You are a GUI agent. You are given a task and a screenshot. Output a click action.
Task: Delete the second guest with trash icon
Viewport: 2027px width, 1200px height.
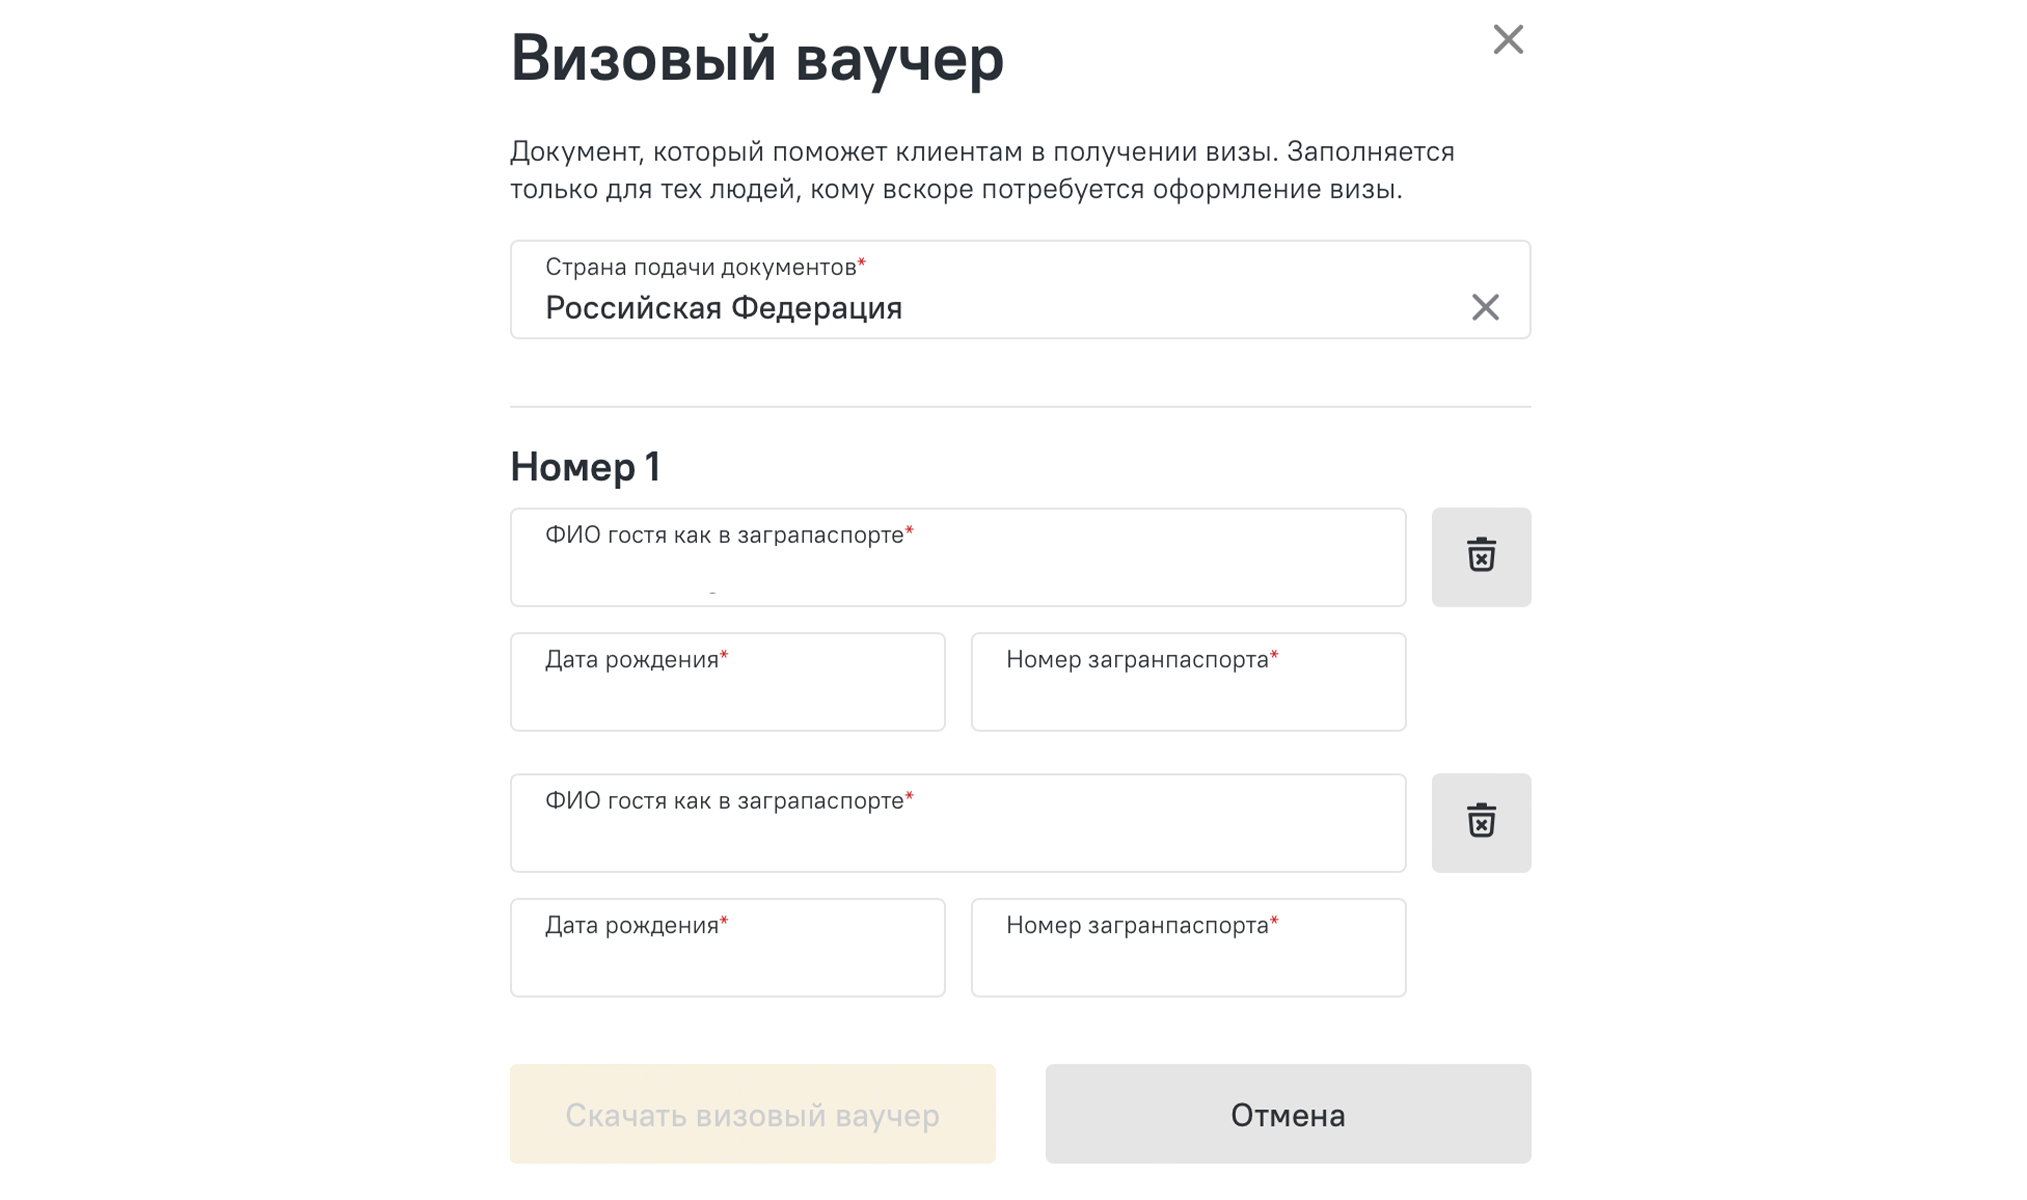pos(1480,823)
